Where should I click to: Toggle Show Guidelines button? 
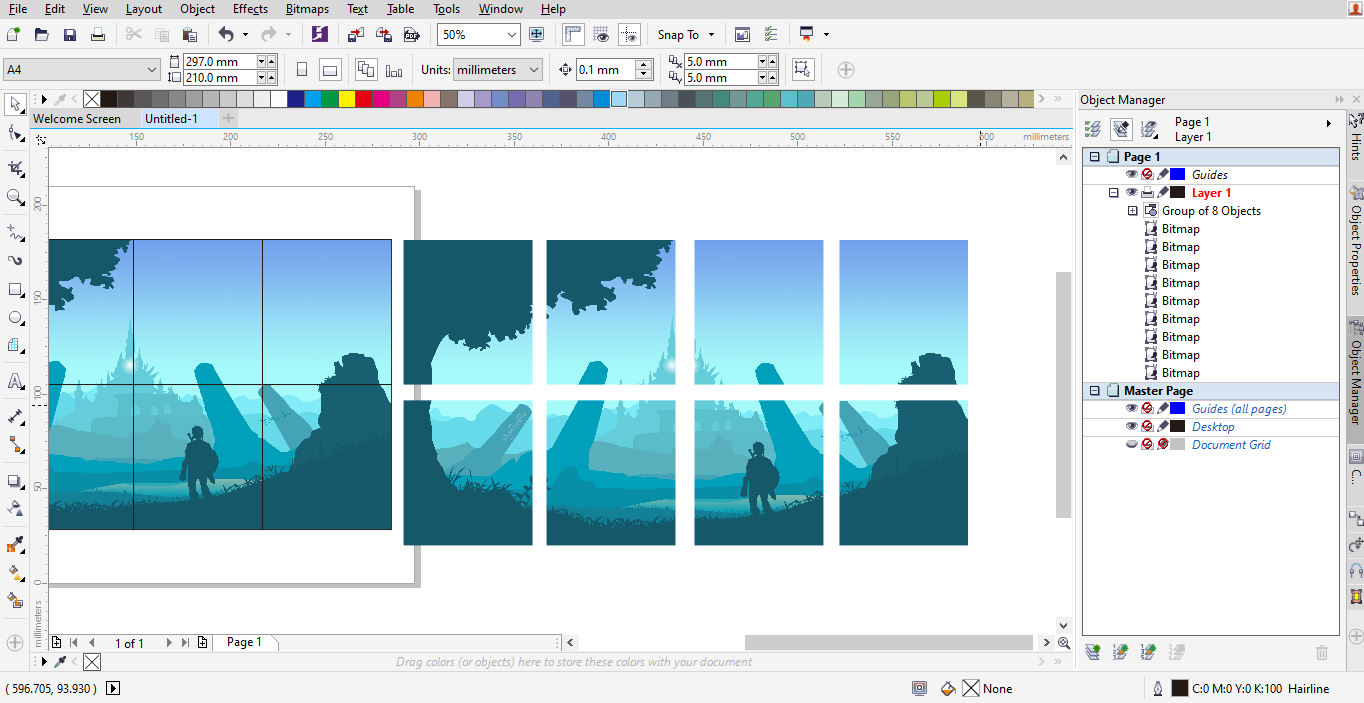tap(629, 34)
